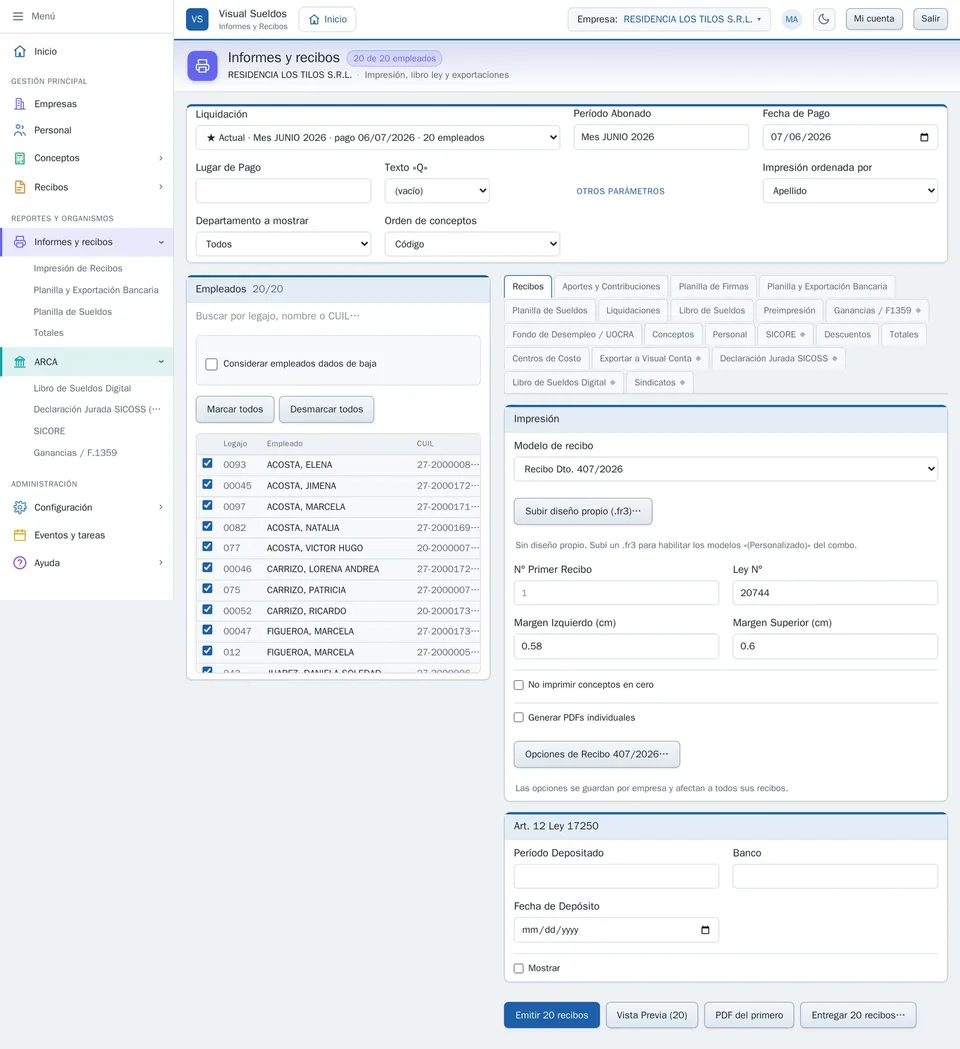Image resolution: width=960 pixels, height=1049 pixels.
Task: Click the OTROS PARÁMETROS link
Action: pyautogui.click(x=621, y=191)
